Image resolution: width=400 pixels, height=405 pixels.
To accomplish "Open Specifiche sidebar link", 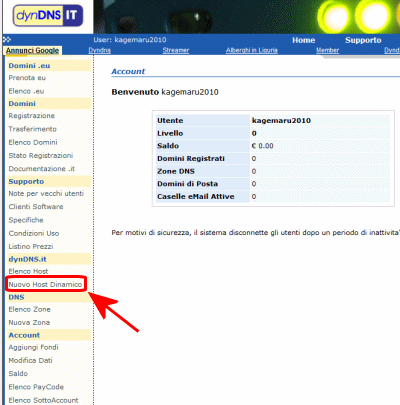I will coord(26,220).
